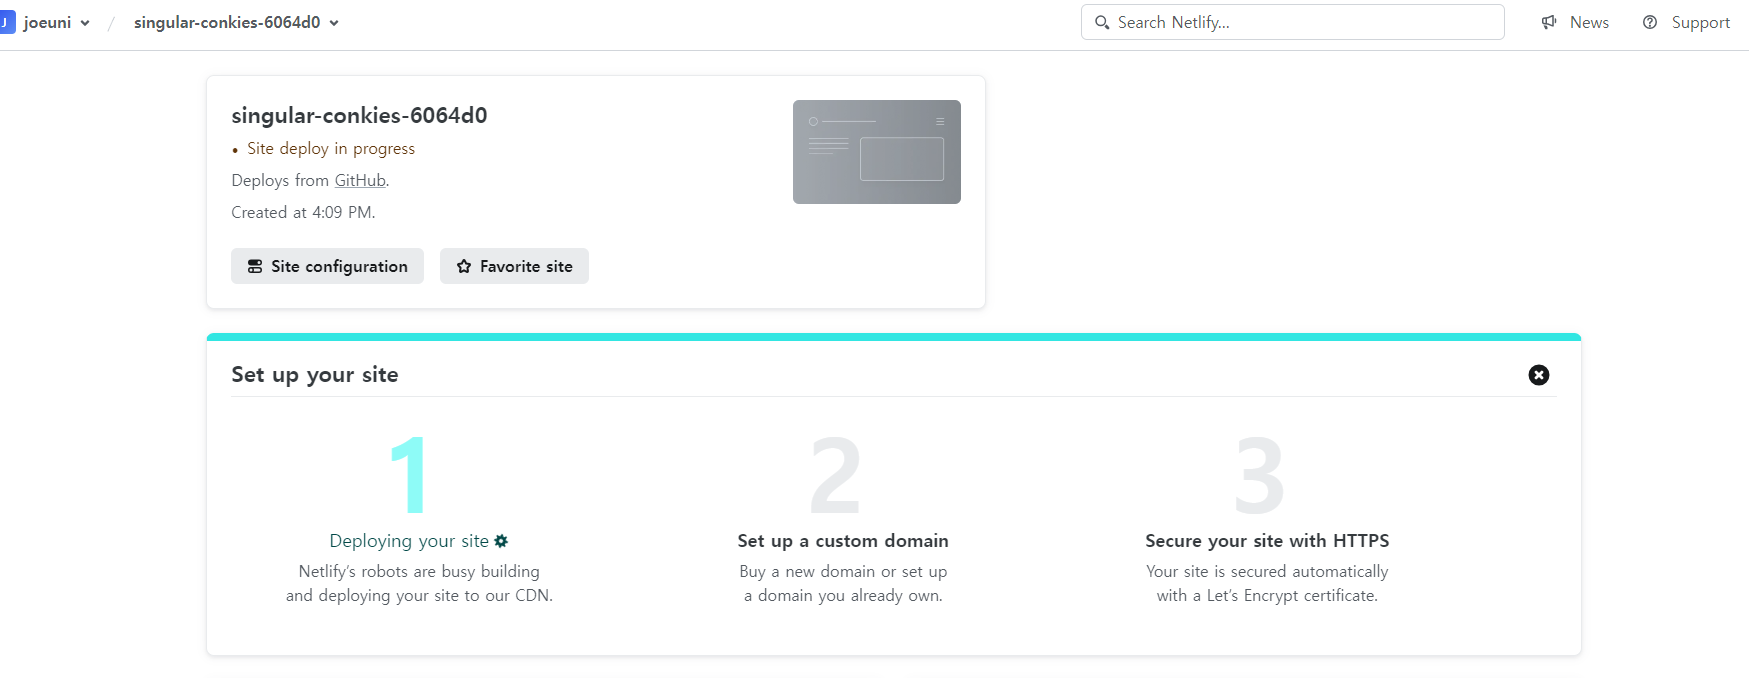Click the singular-conkies-6064d0 site title
This screenshot has width=1749, height=678.
pos(359,115)
